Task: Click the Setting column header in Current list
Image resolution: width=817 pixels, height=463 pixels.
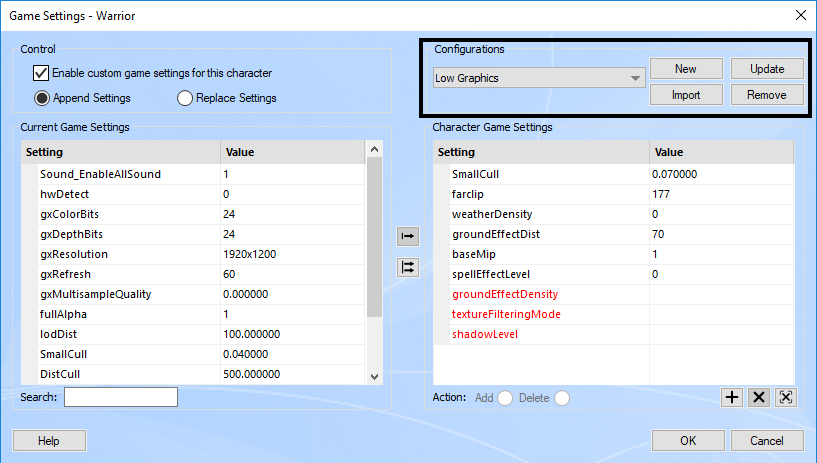Action: [x=120, y=152]
